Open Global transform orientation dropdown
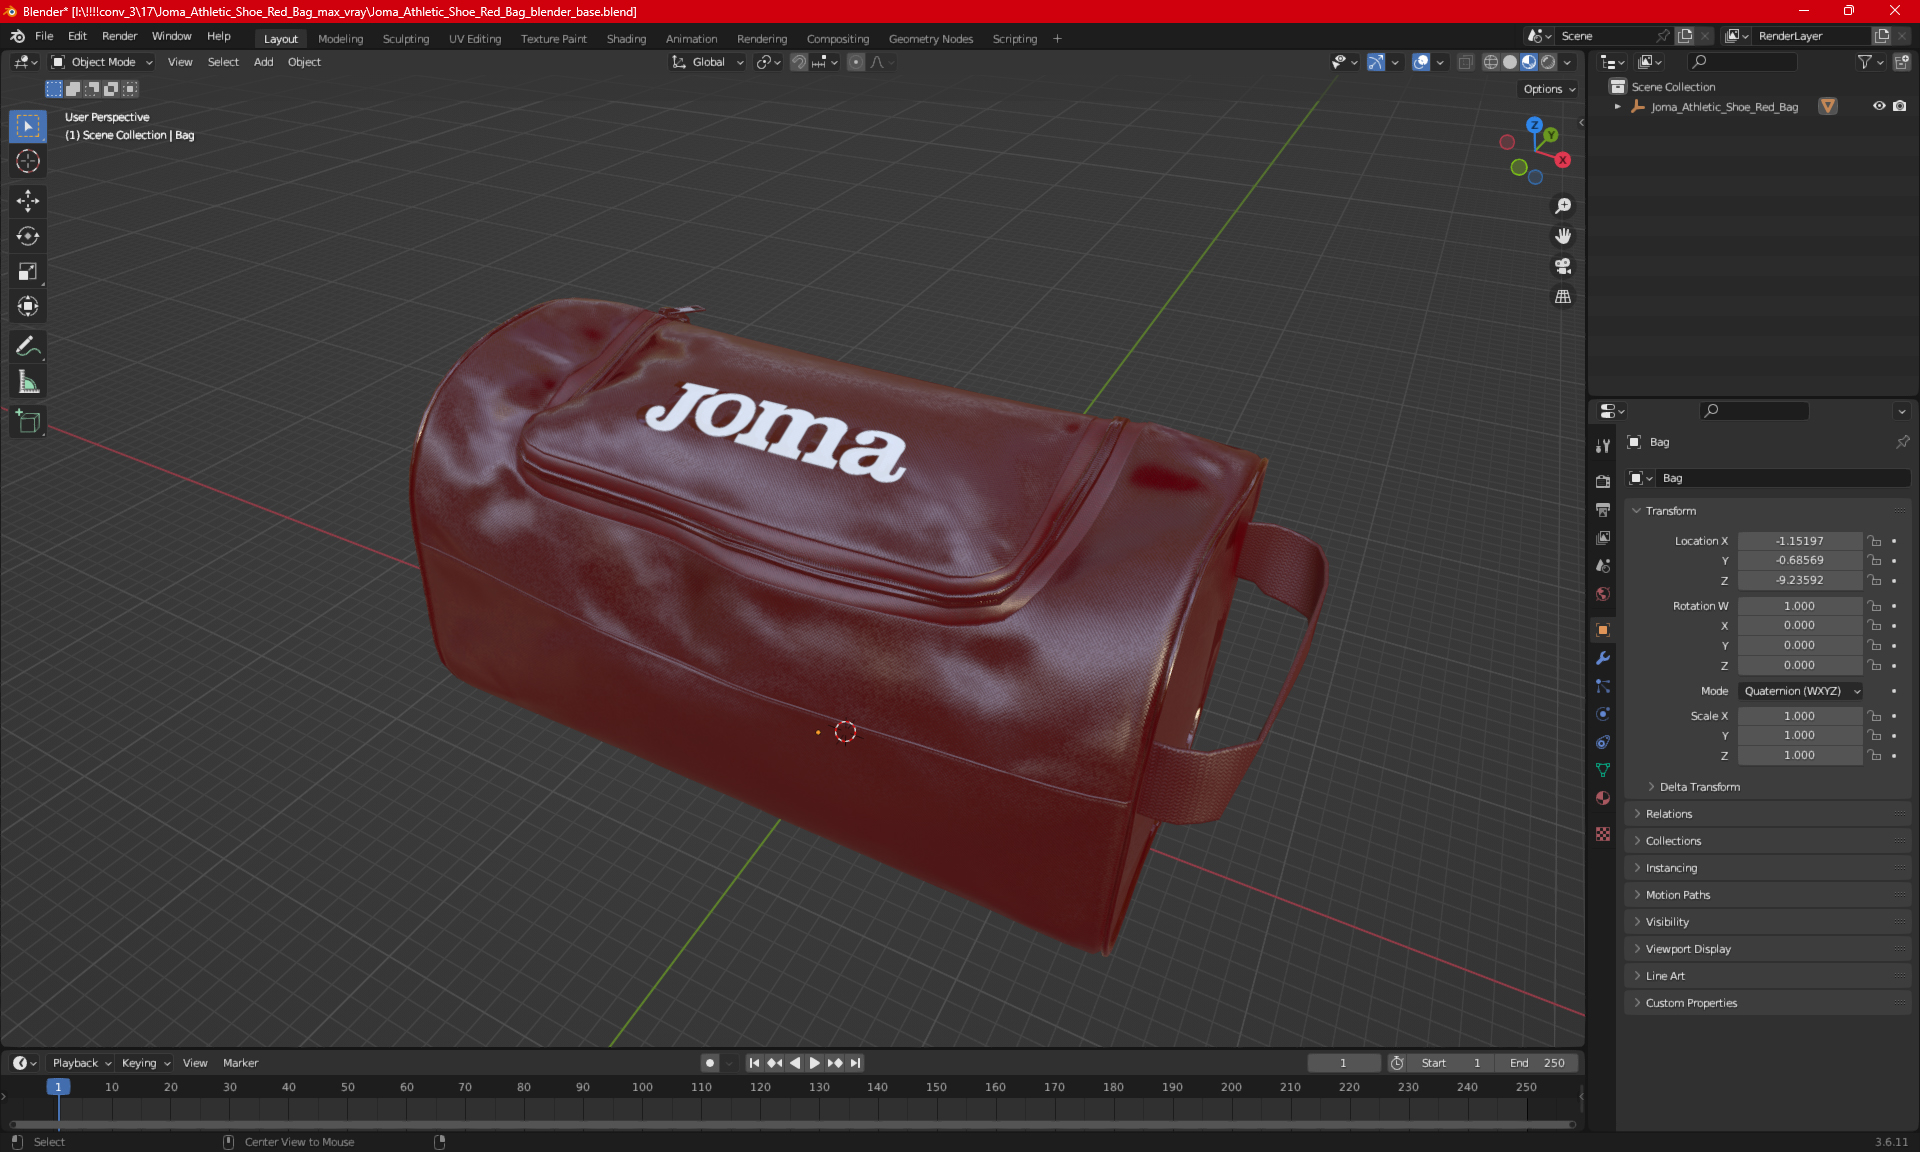Screen dimensions: 1920x1152 click(708, 62)
